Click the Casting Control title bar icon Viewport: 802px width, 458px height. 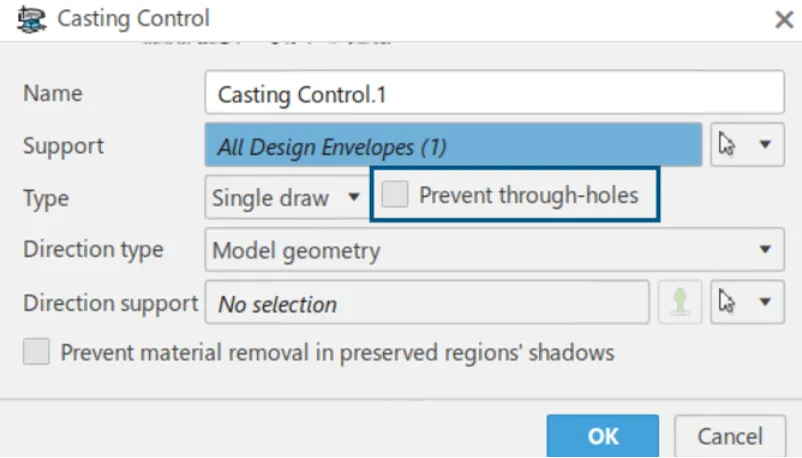pos(31,18)
